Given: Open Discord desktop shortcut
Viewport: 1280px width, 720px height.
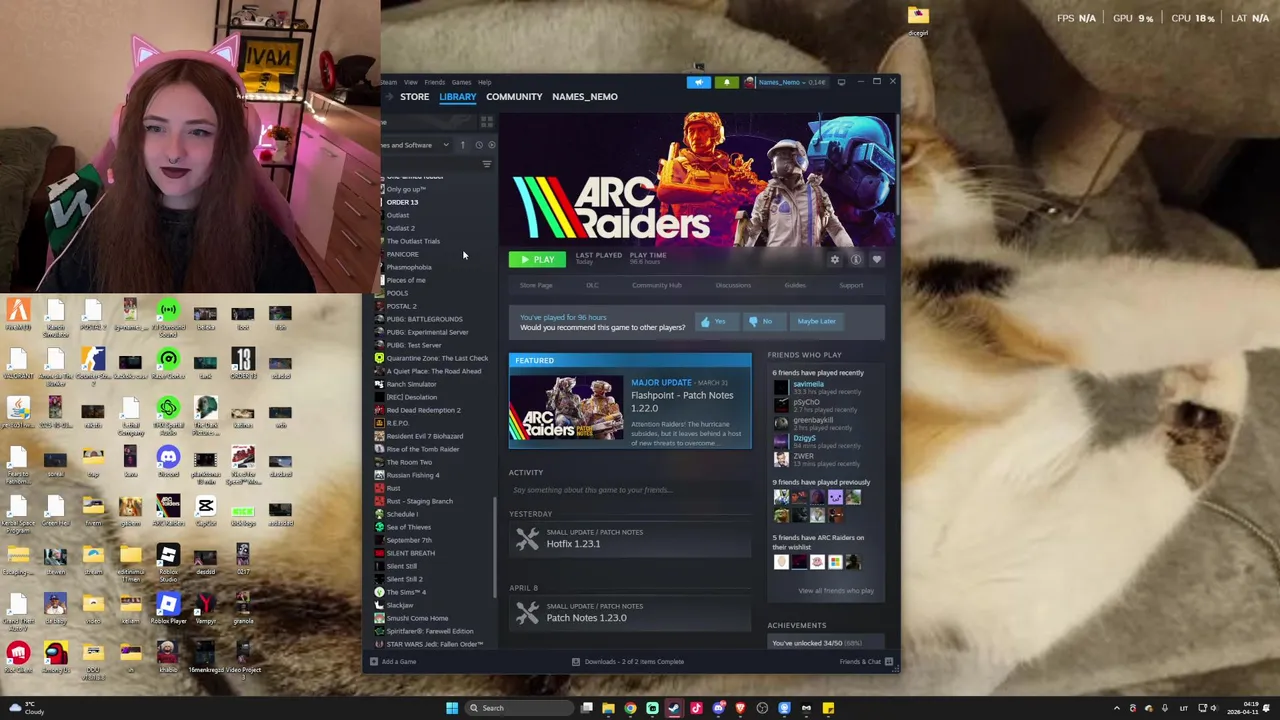Looking at the screenshot, I should pos(168,458).
